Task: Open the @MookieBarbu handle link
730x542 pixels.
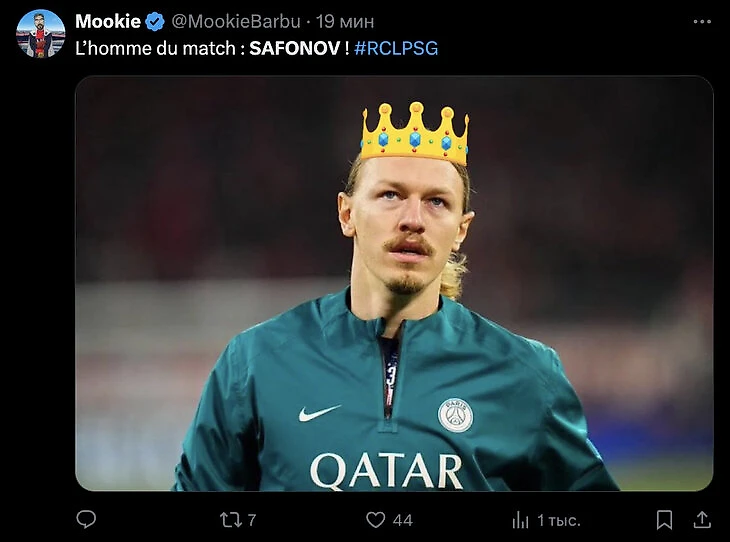Action: tap(228, 21)
